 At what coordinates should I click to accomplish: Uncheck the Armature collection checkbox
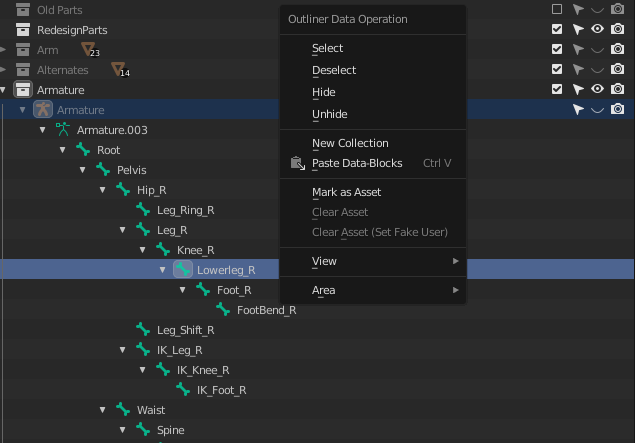pyautogui.click(x=557, y=89)
